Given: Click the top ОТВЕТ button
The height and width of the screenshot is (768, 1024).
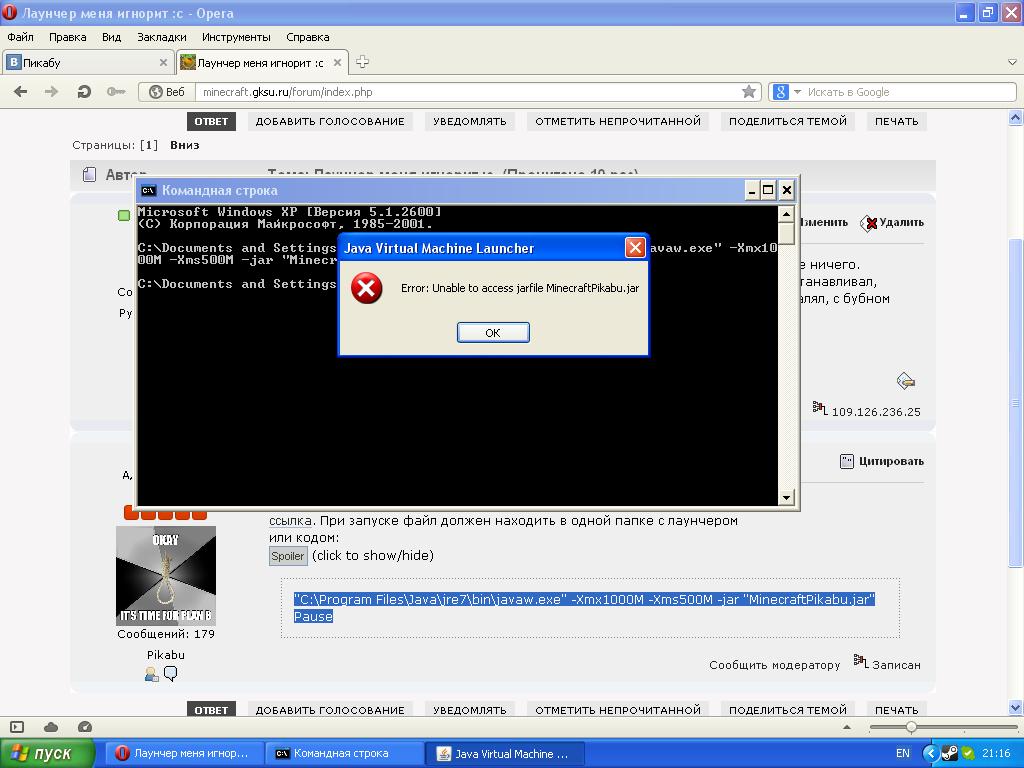Looking at the screenshot, I should pos(211,121).
